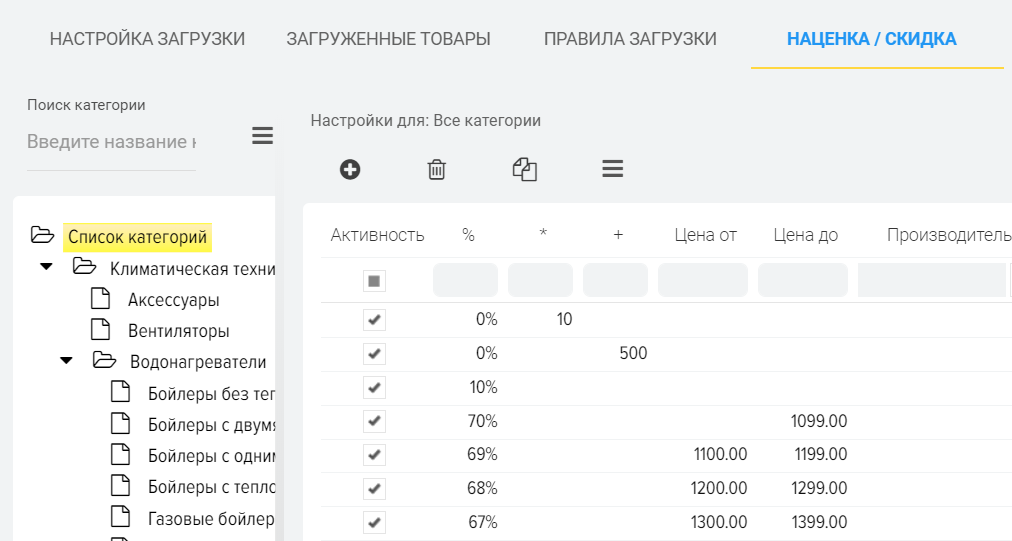Open the Правила загрузки tab
1012x541 pixels.
pos(630,40)
